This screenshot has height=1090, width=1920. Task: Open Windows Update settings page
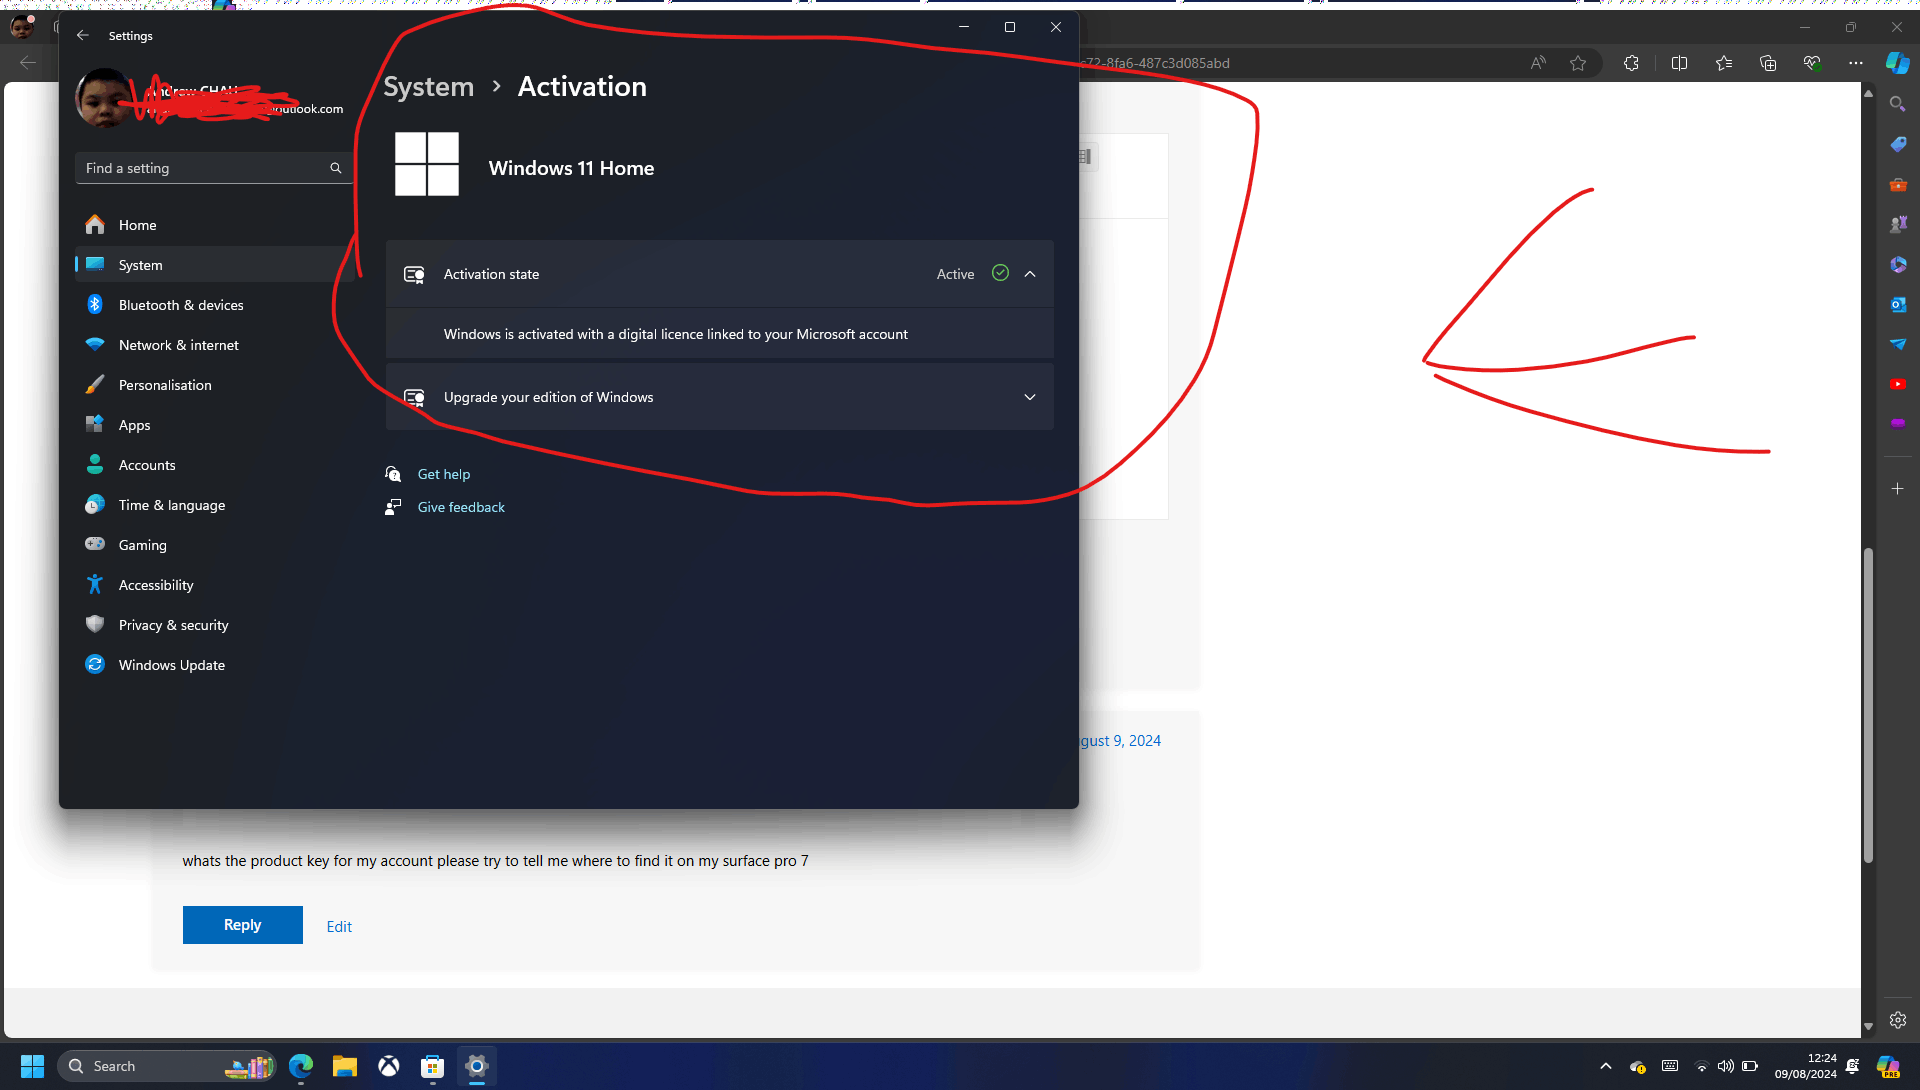pos(171,665)
